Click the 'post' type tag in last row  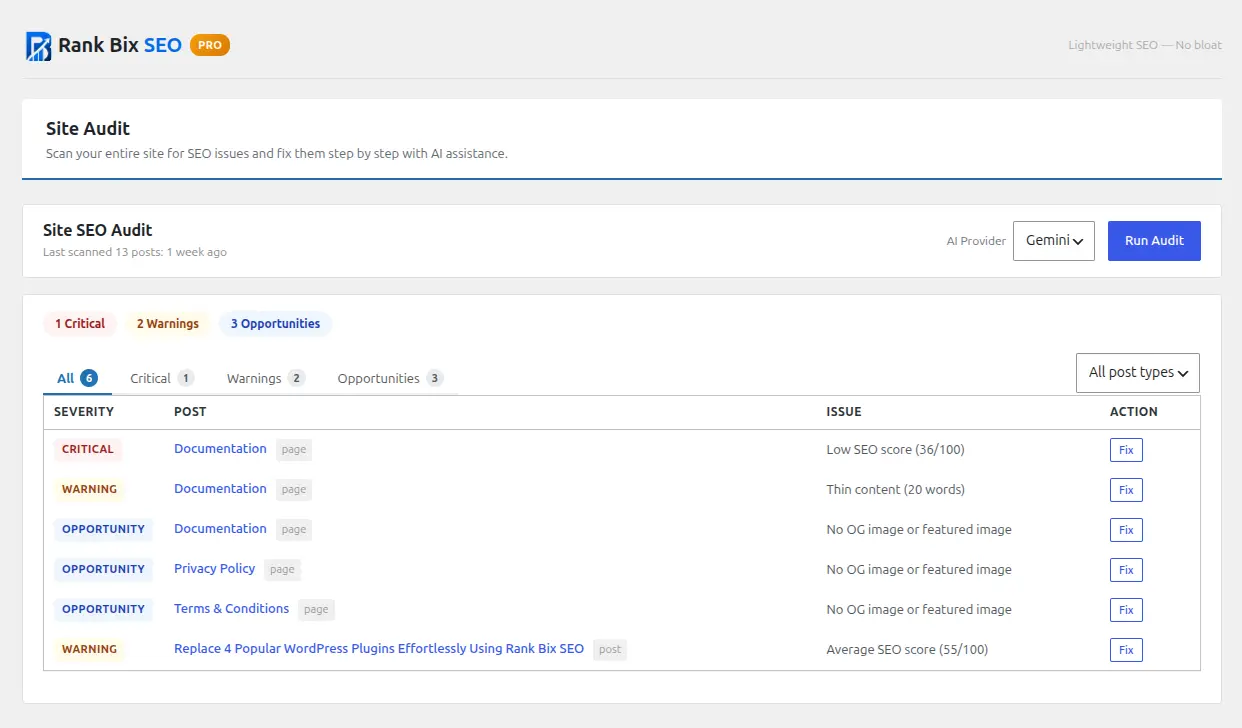610,650
